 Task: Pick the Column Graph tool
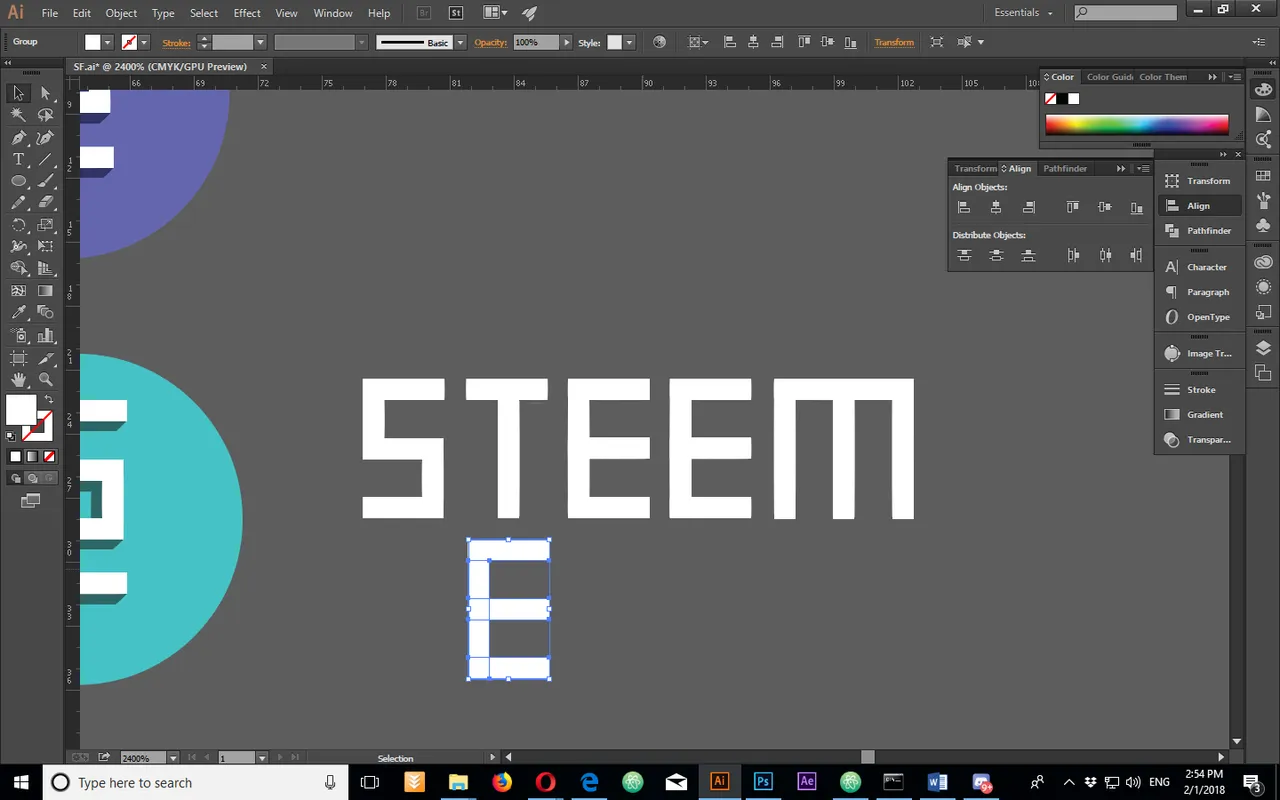45,336
